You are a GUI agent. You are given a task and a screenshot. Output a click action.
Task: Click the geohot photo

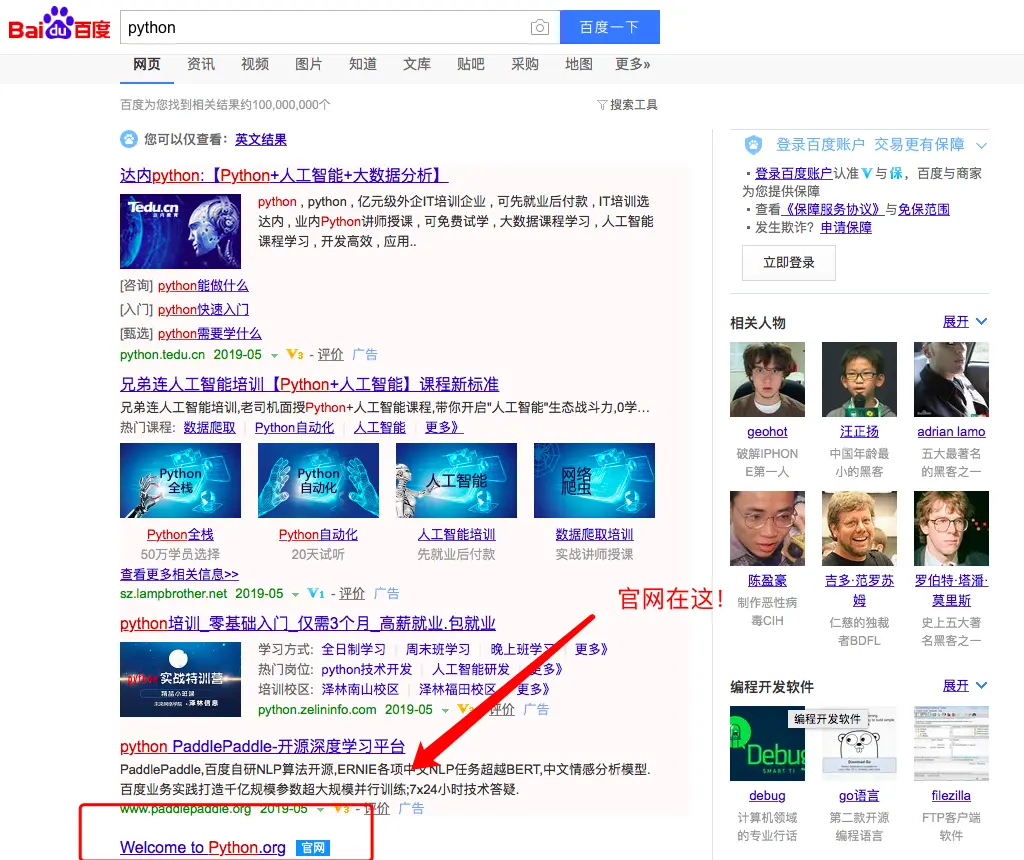pos(767,379)
